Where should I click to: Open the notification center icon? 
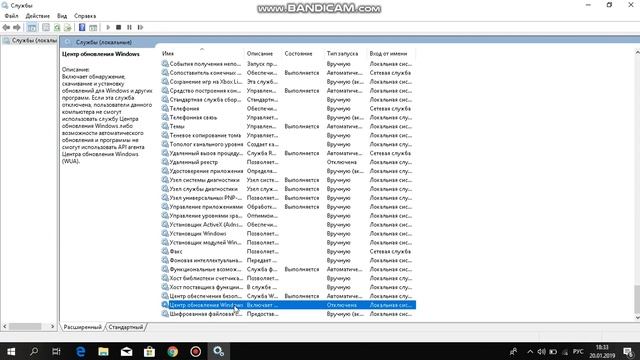(x=628, y=351)
